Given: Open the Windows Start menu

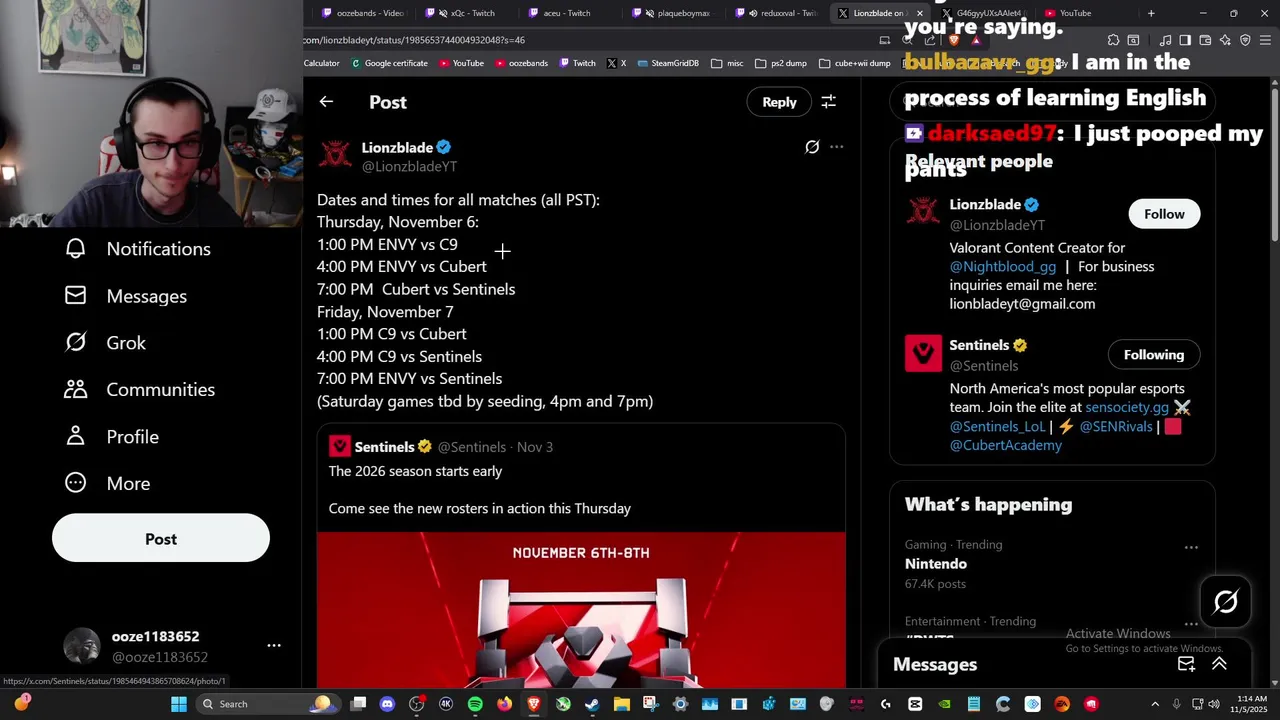Looking at the screenshot, I should tap(178, 704).
